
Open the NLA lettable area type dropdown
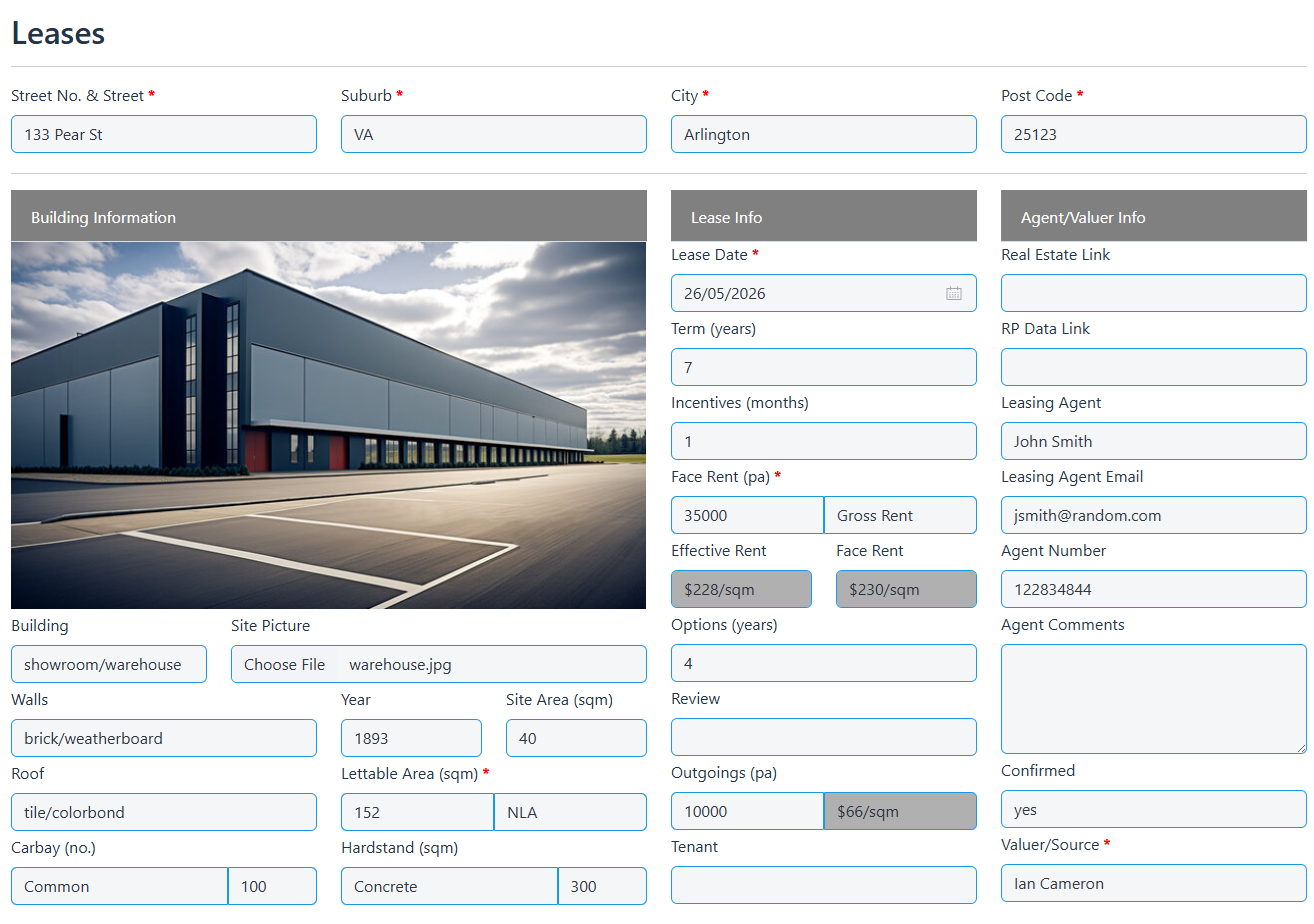point(570,812)
